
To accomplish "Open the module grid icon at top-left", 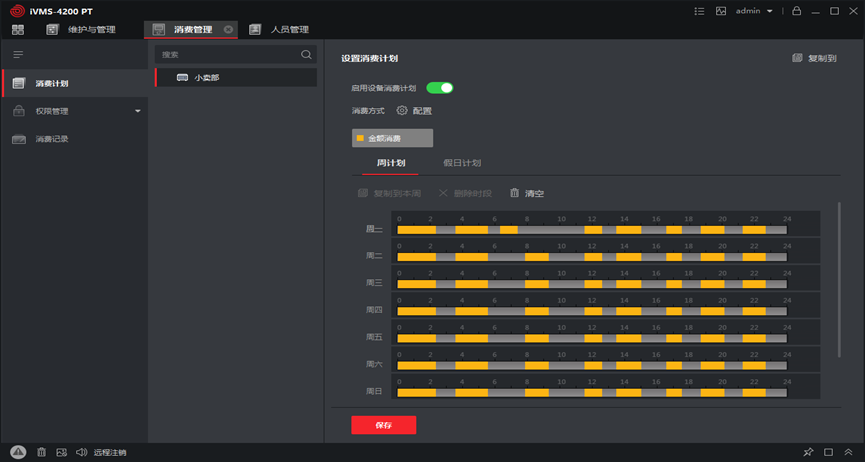I will click(17, 29).
